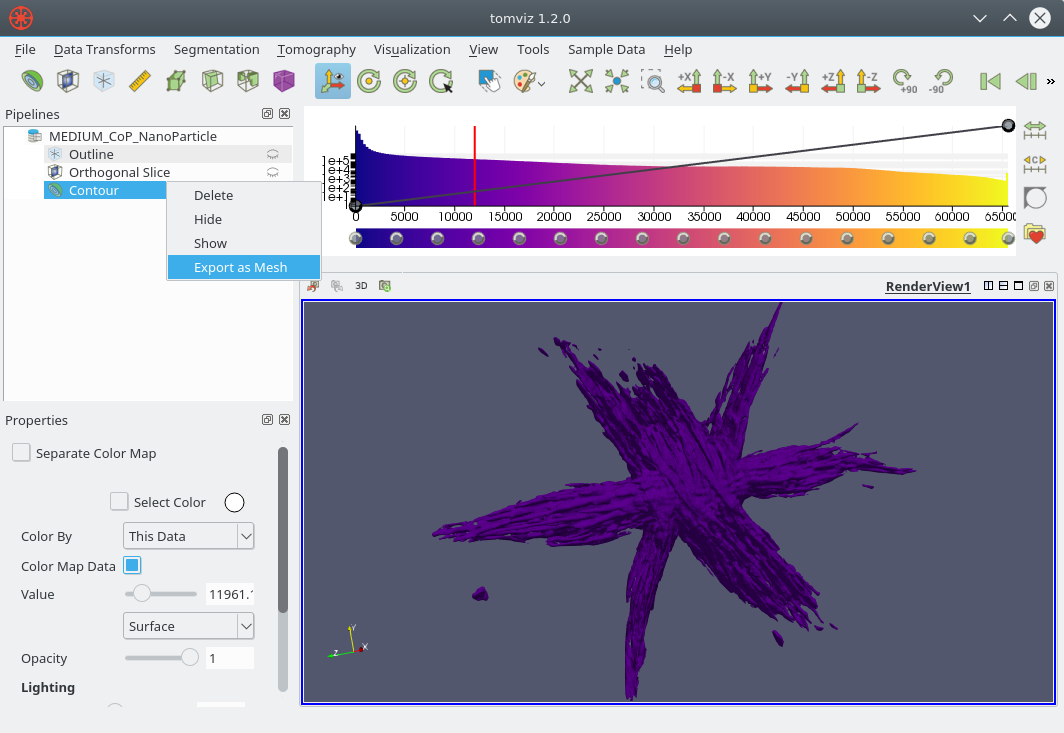Choose Export as Mesh from context menu
The image size is (1064, 733).
(x=244, y=267)
